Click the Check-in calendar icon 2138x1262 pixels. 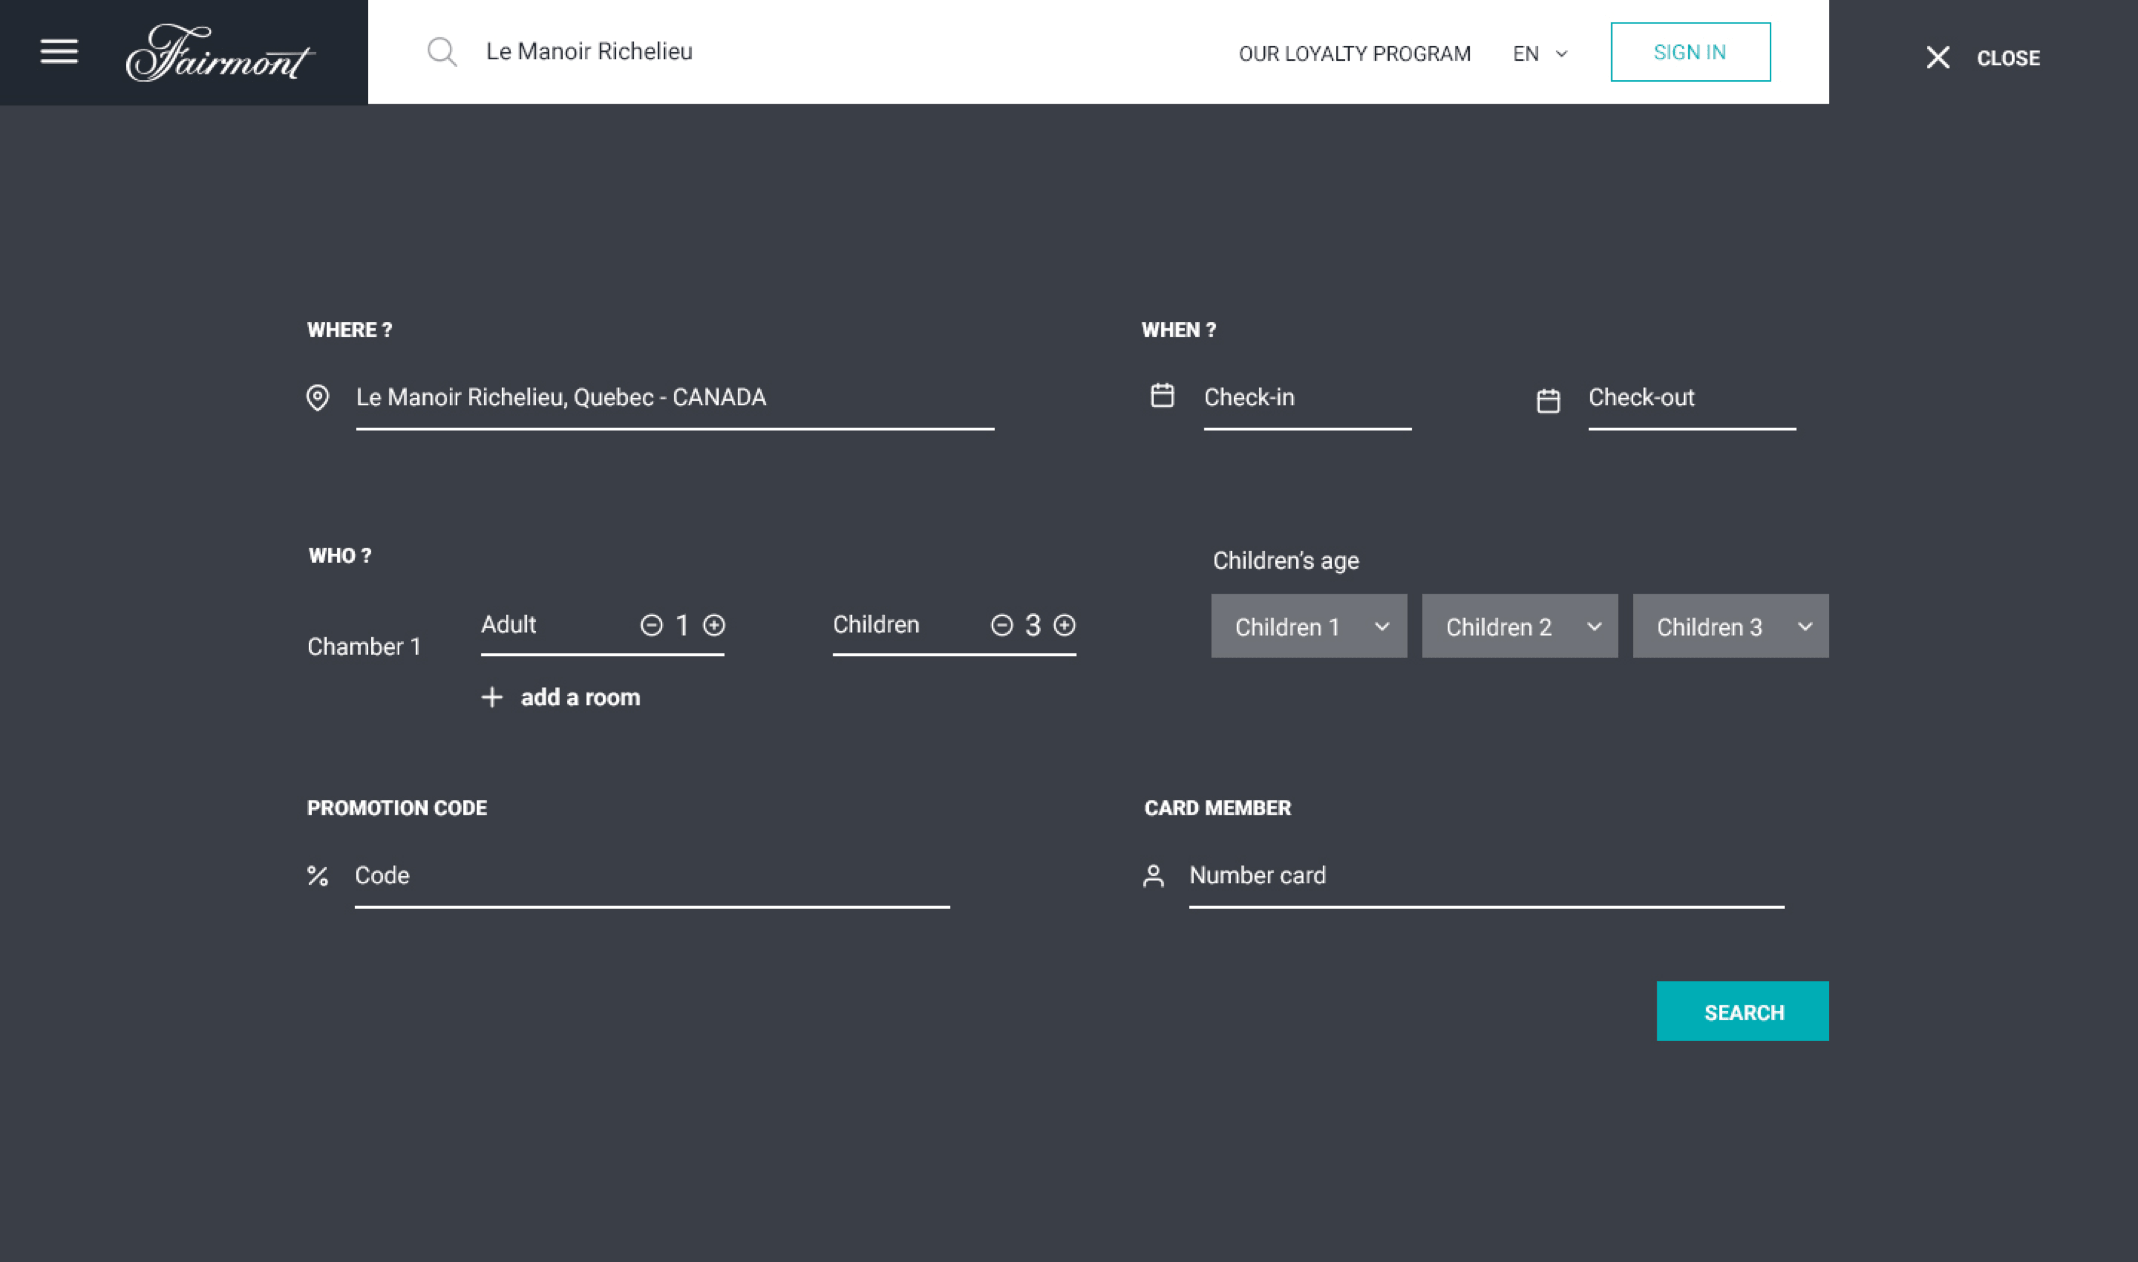click(1162, 396)
